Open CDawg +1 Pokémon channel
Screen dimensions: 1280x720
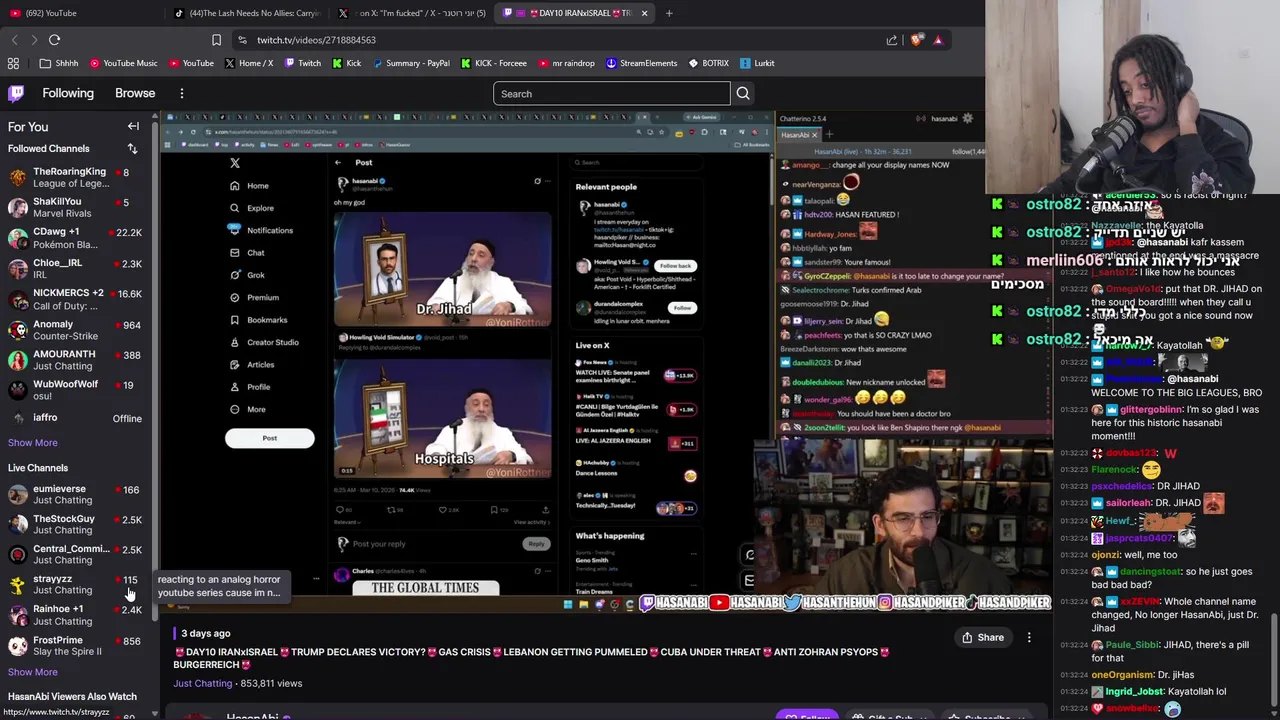click(75, 238)
